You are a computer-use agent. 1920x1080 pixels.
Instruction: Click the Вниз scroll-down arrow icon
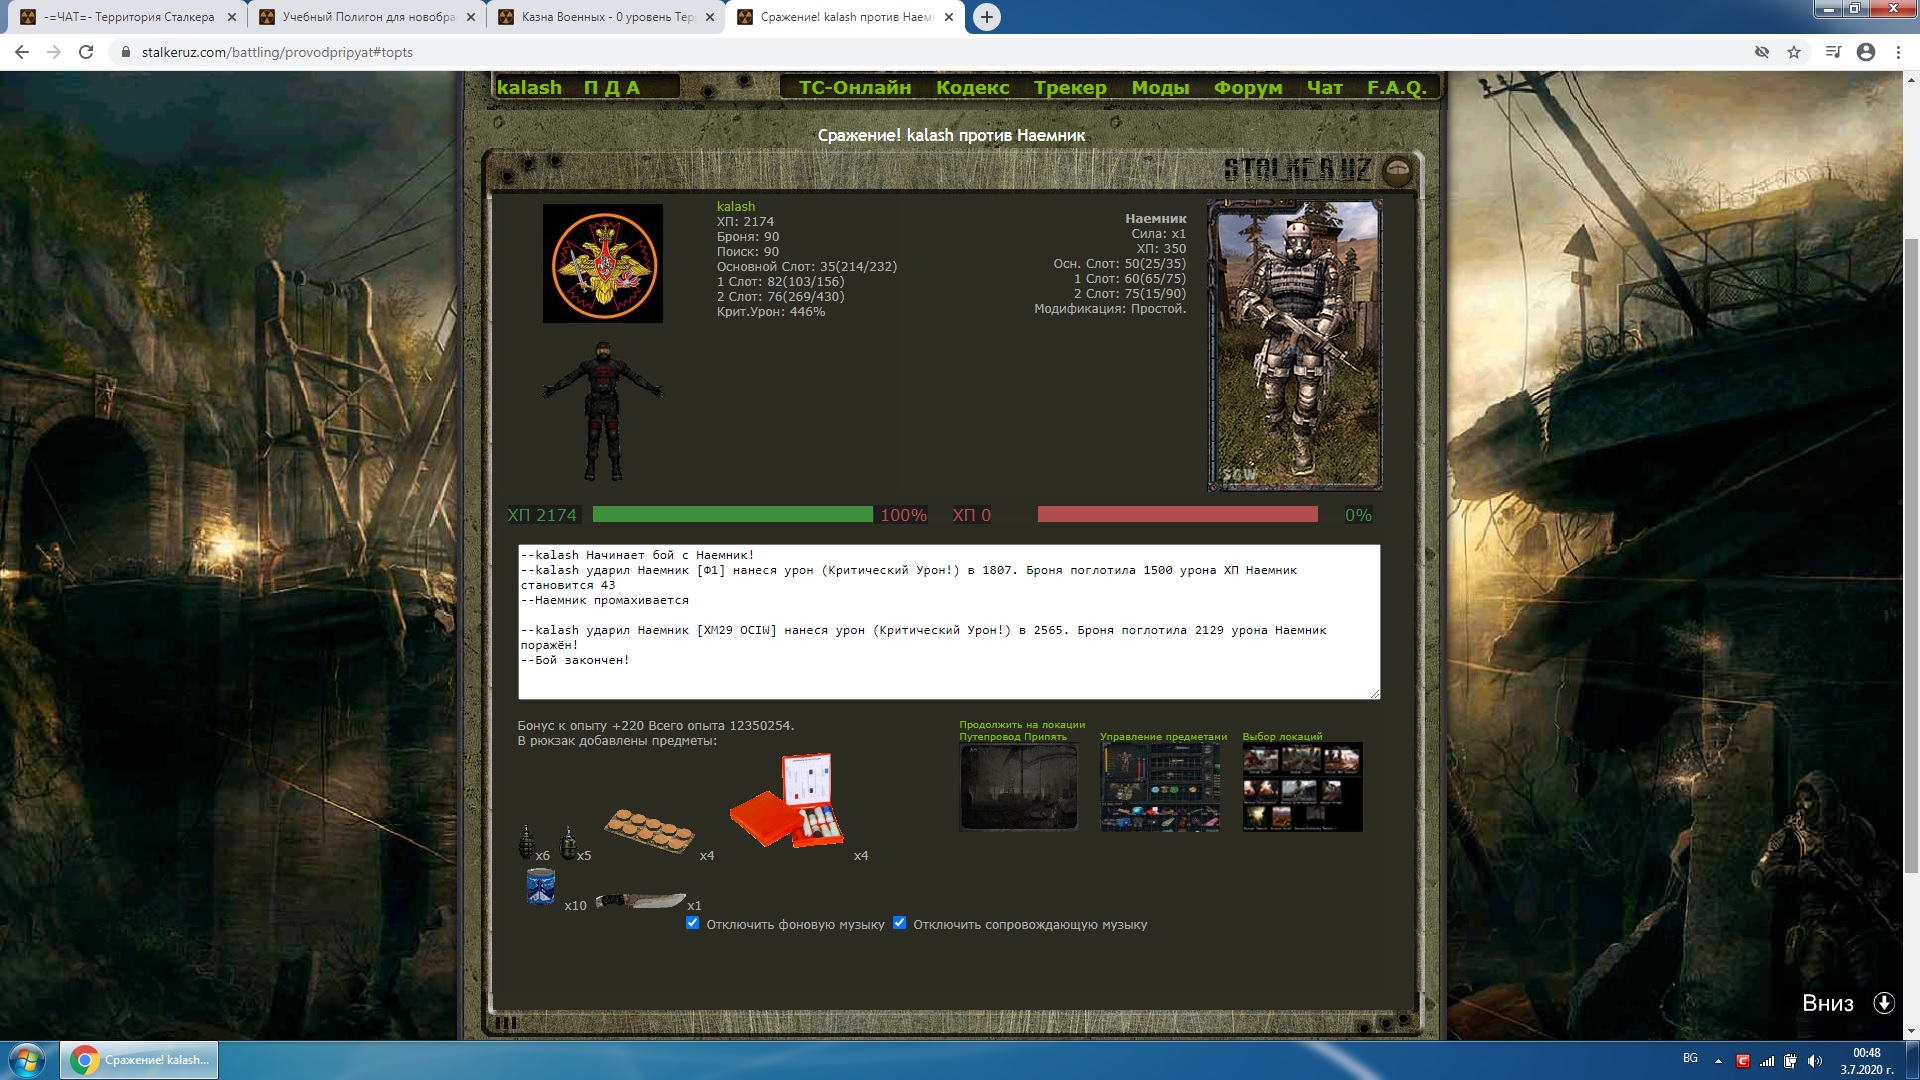pos(1884,1003)
